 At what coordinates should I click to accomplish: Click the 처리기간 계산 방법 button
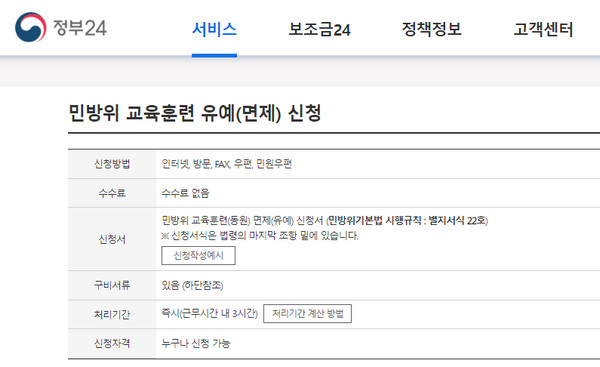308,314
